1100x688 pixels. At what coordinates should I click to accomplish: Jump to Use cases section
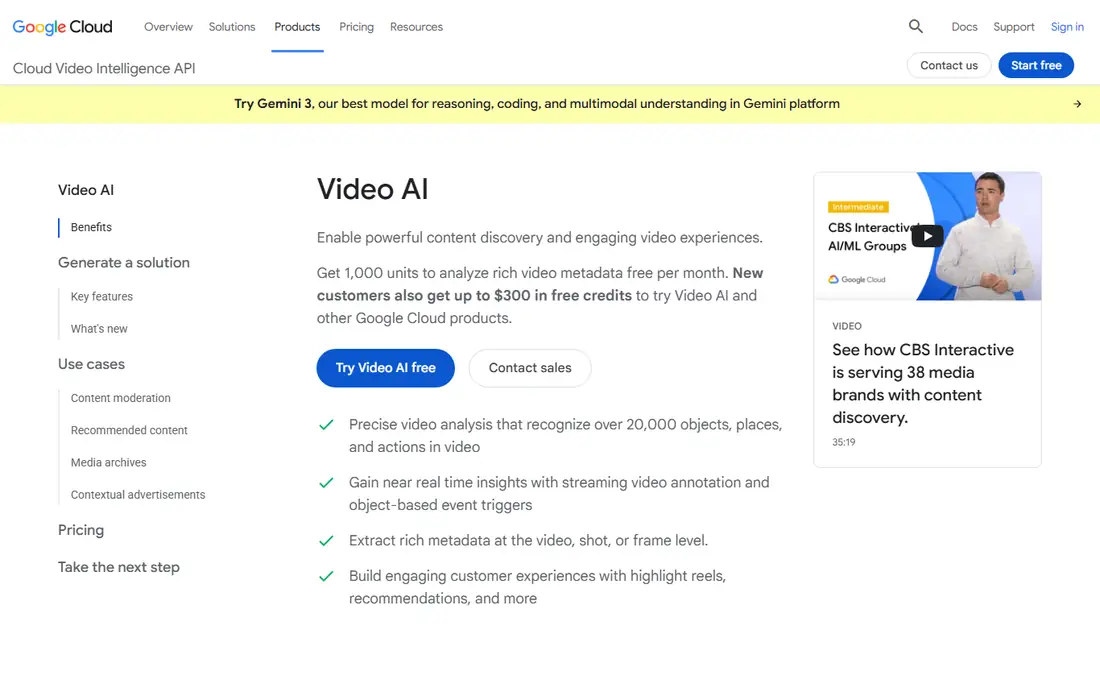(x=91, y=364)
